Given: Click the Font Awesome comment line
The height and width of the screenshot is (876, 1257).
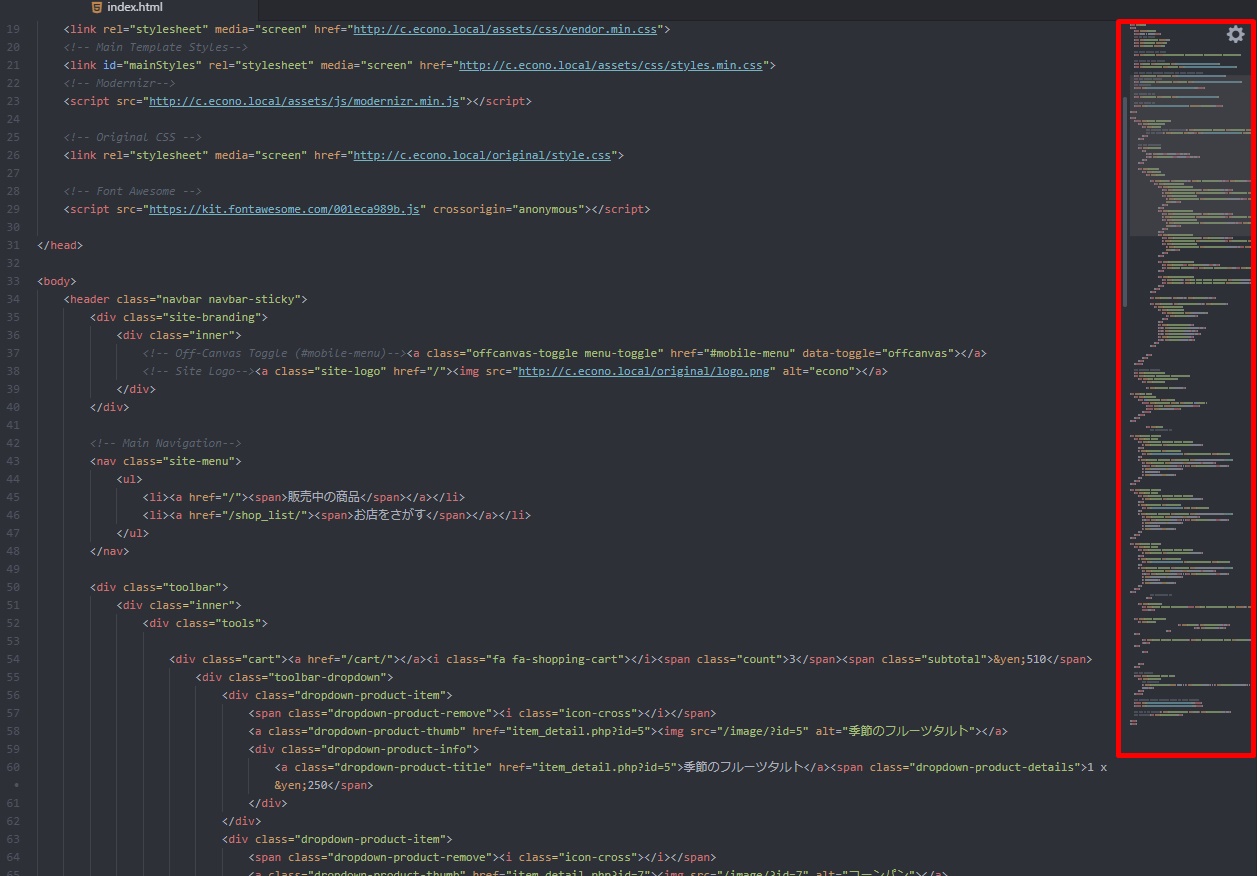Looking at the screenshot, I should pos(133,191).
